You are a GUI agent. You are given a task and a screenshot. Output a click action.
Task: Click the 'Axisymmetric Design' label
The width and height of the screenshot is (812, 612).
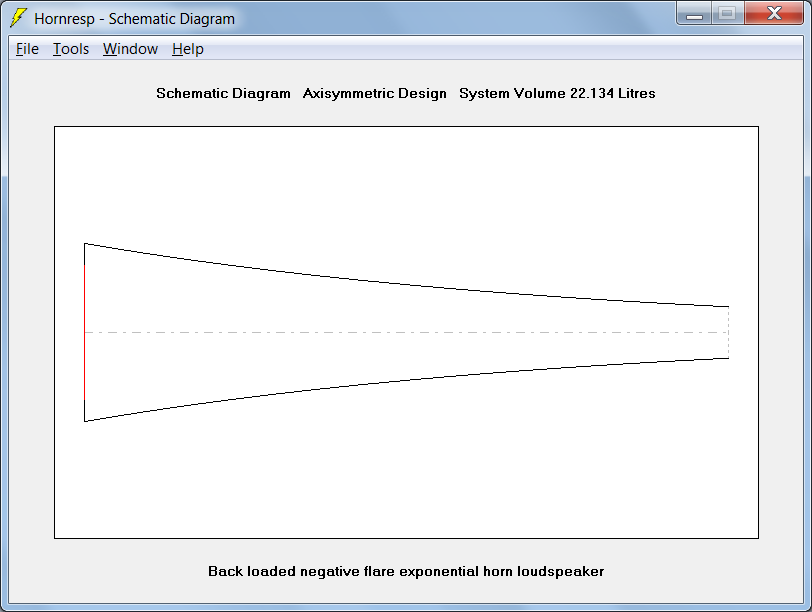(374, 93)
